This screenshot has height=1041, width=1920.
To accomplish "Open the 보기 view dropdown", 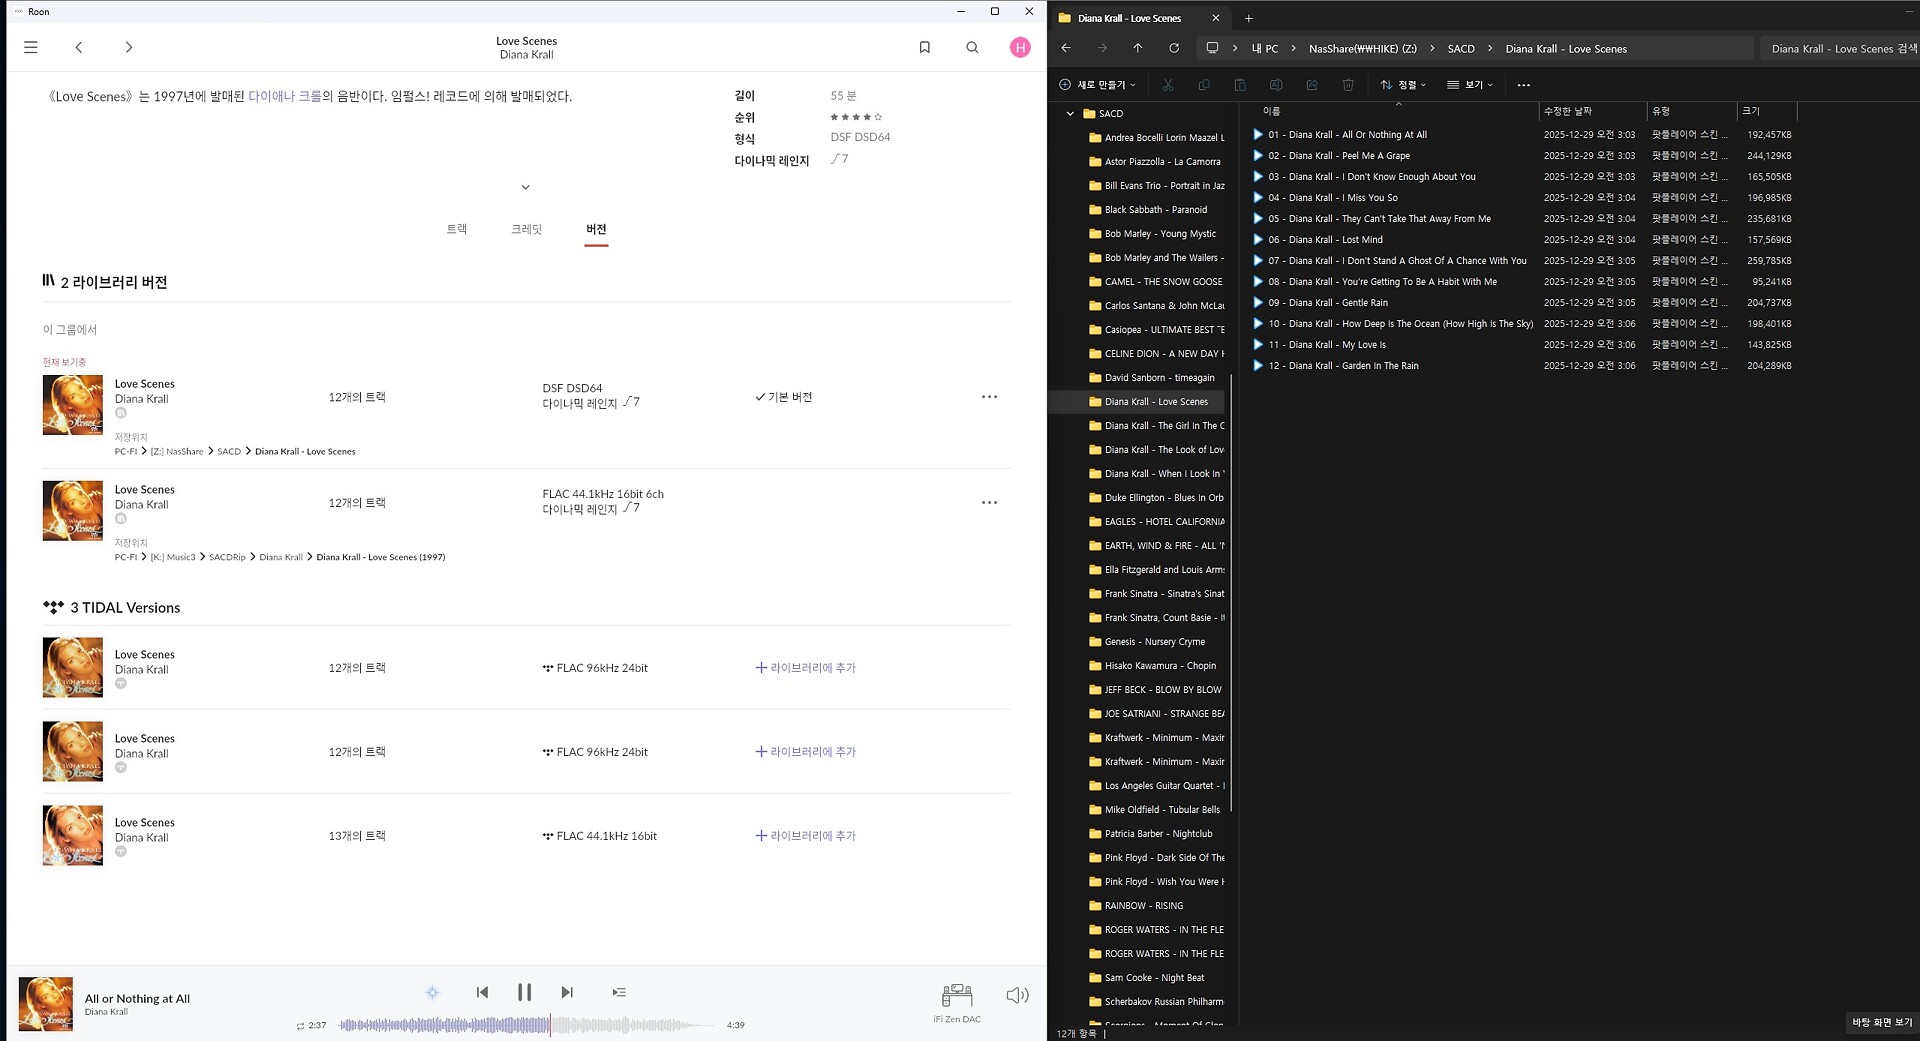I will click(x=1470, y=85).
